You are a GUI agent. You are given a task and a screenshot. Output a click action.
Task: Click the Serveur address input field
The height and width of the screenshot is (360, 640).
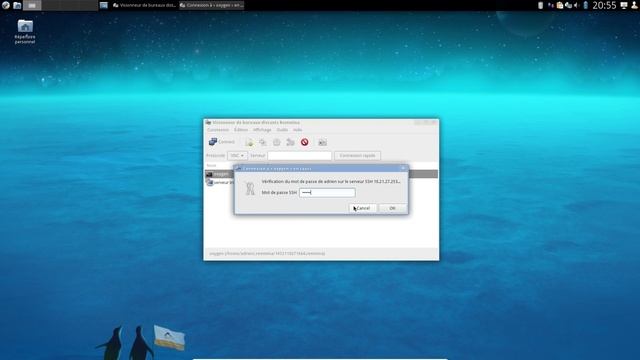pos(299,156)
